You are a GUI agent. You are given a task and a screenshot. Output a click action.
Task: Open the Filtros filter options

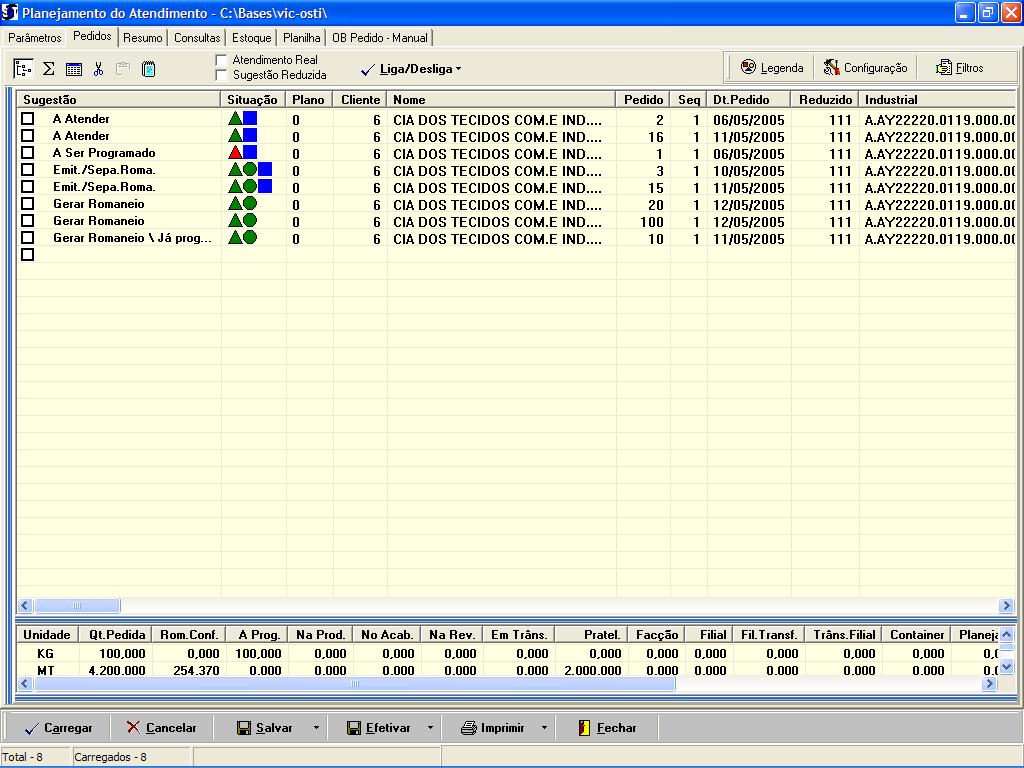(x=959, y=68)
